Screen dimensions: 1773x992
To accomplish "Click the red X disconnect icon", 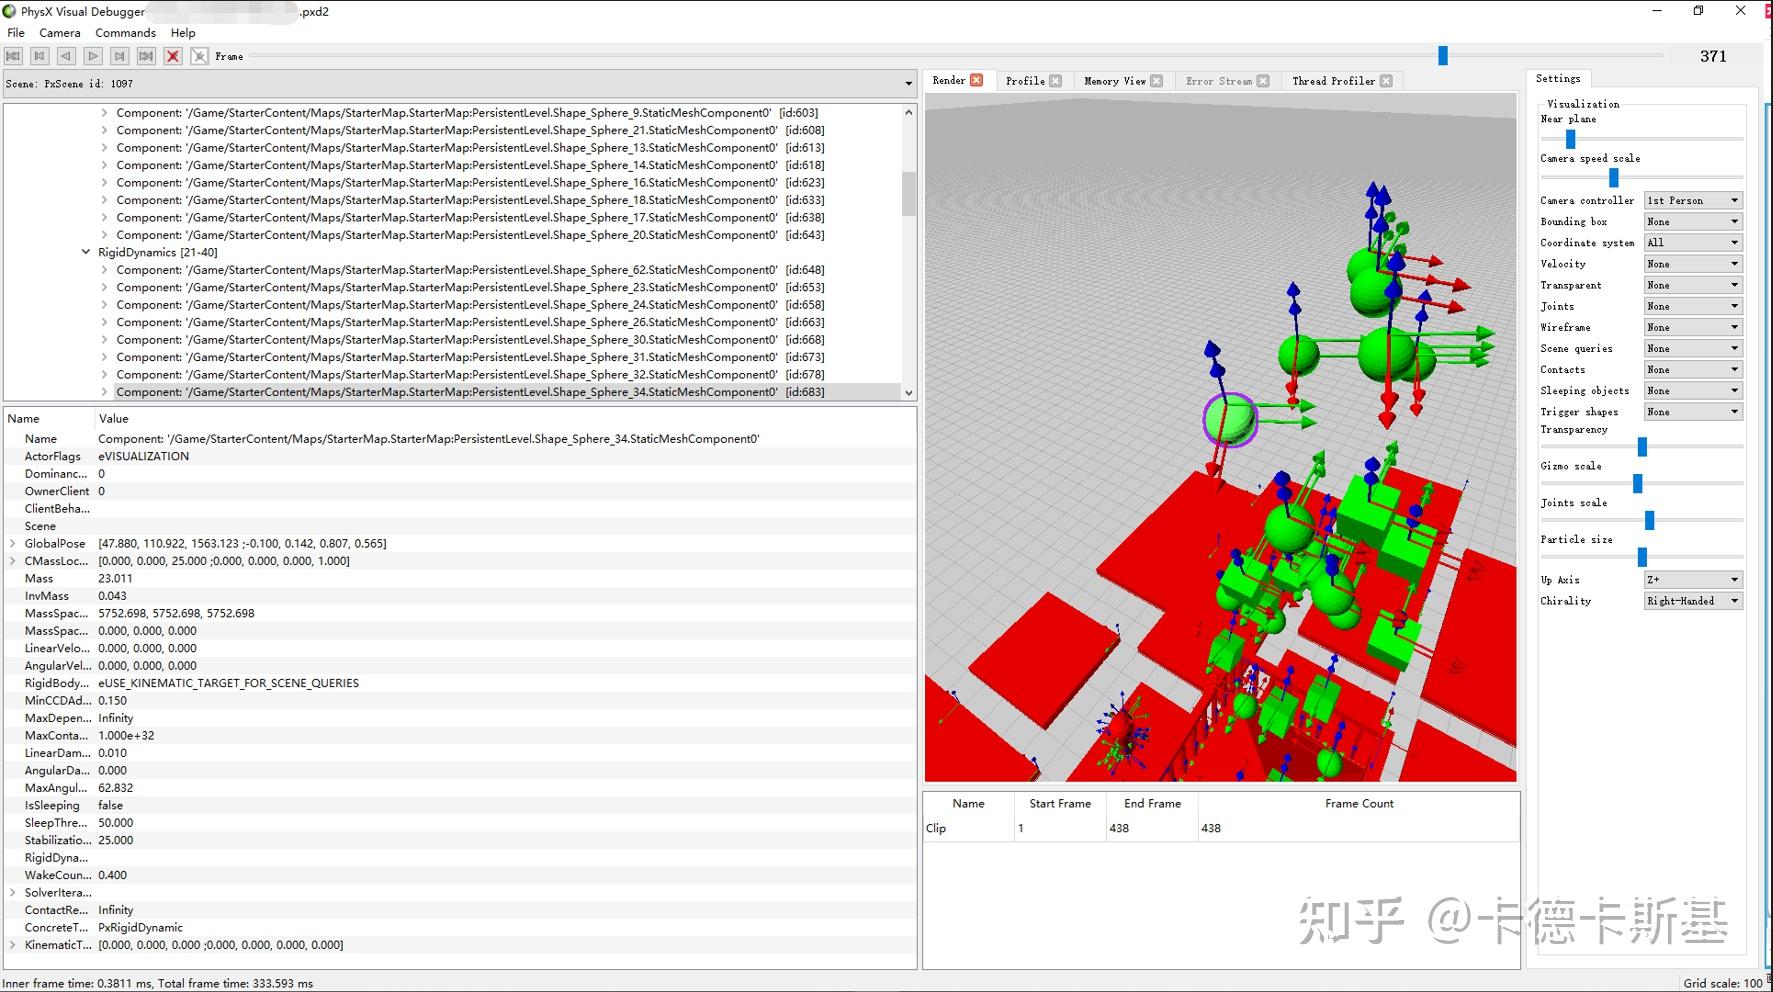I will (x=173, y=56).
